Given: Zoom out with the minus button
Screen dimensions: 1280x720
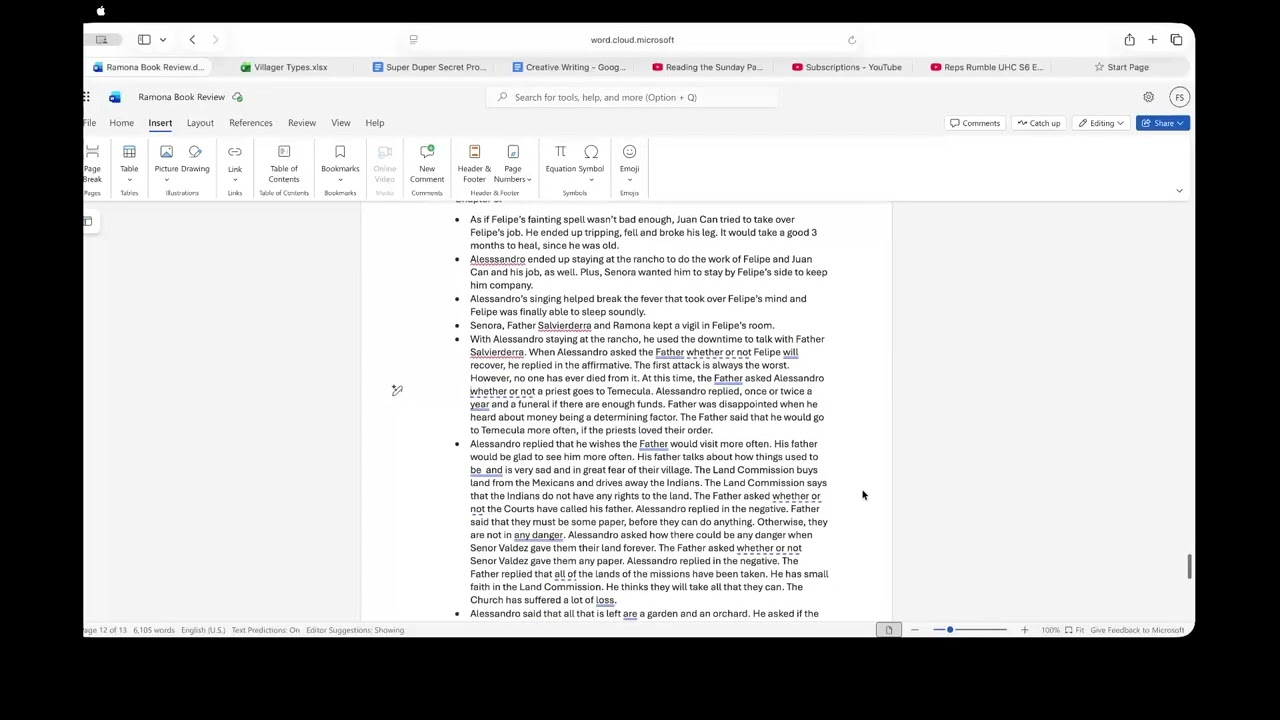Looking at the screenshot, I should [914, 630].
